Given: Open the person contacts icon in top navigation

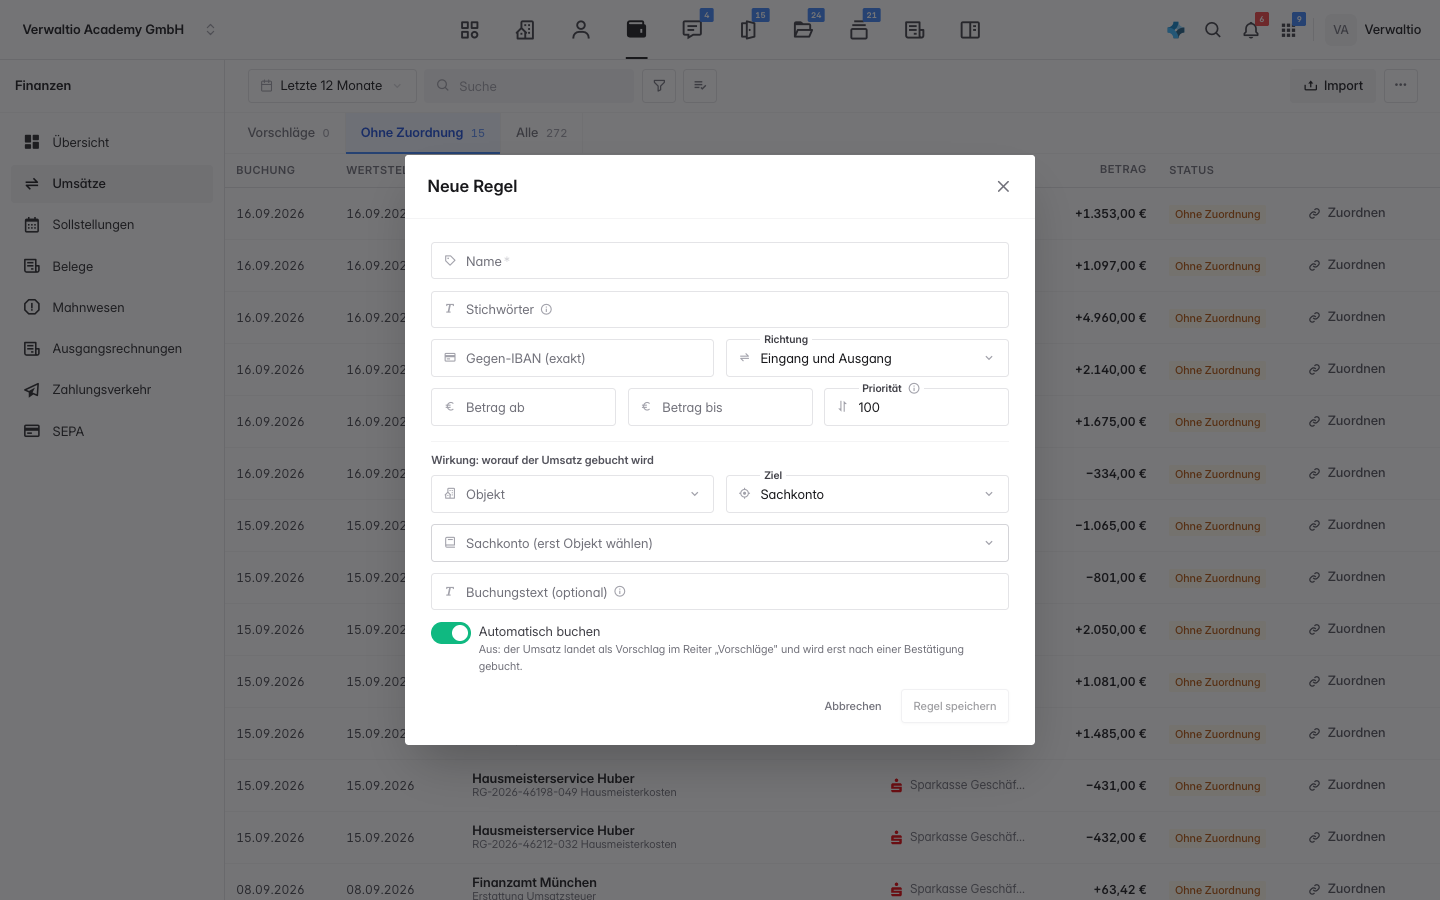Looking at the screenshot, I should click(581, 30).
